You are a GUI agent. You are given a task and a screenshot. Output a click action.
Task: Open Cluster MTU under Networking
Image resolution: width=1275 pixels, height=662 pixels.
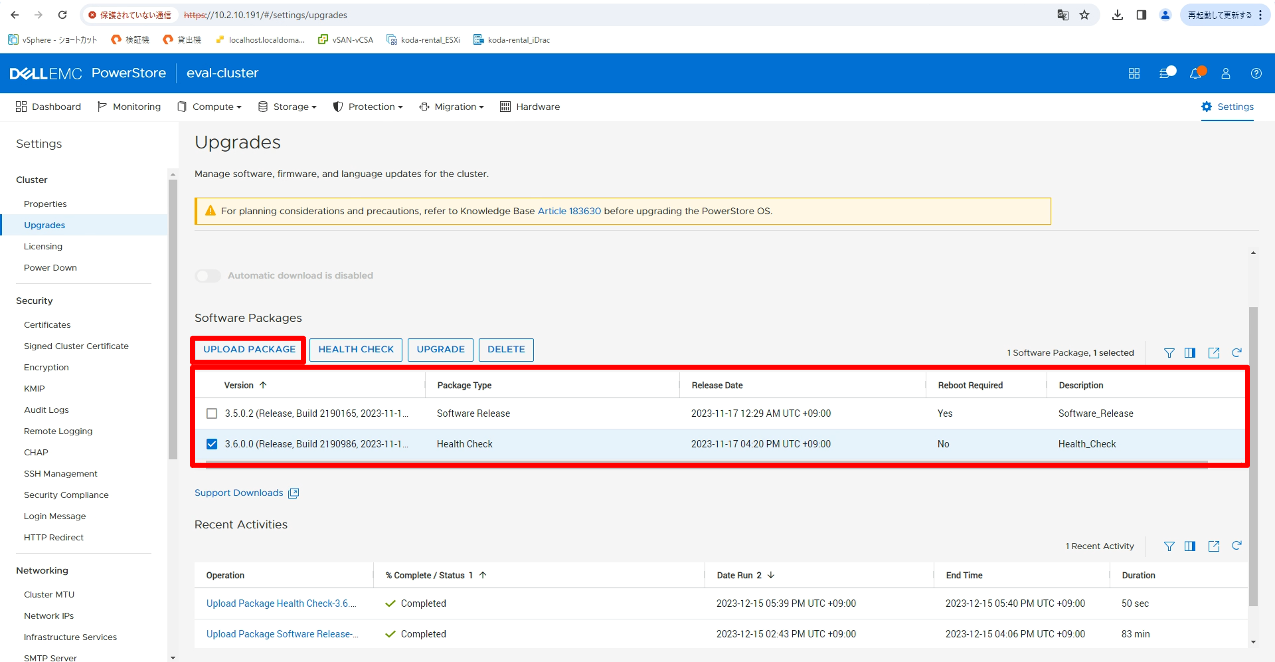(x=49, y=595)
